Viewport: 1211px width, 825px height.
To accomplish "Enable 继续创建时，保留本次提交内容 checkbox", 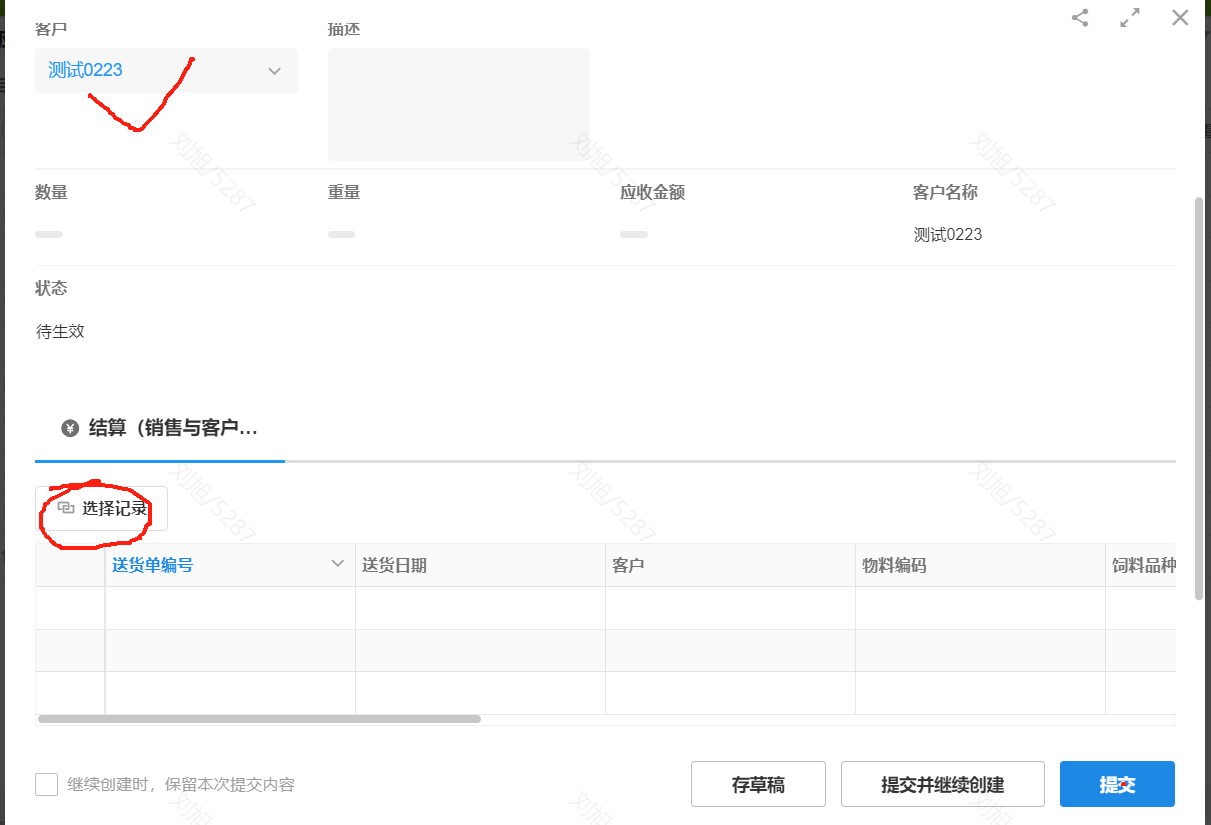I will (46, 784).
